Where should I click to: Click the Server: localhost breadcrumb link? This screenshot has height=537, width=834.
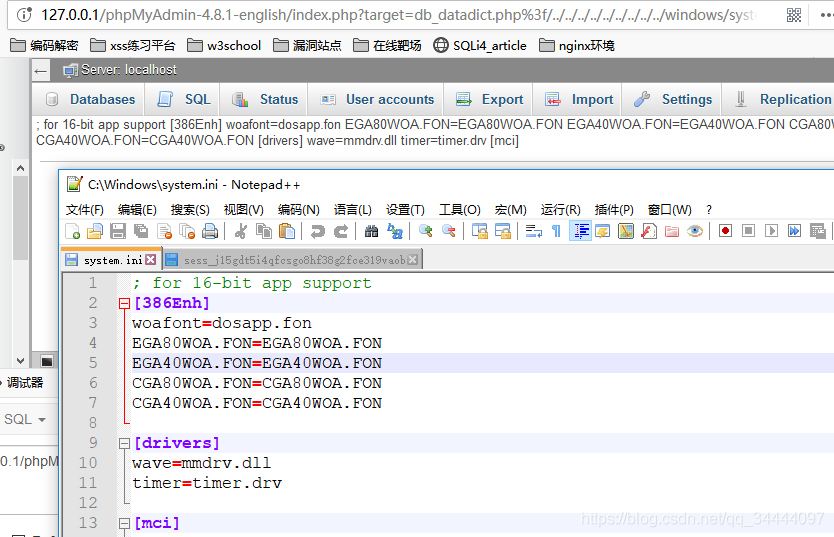tap(129, 70)
